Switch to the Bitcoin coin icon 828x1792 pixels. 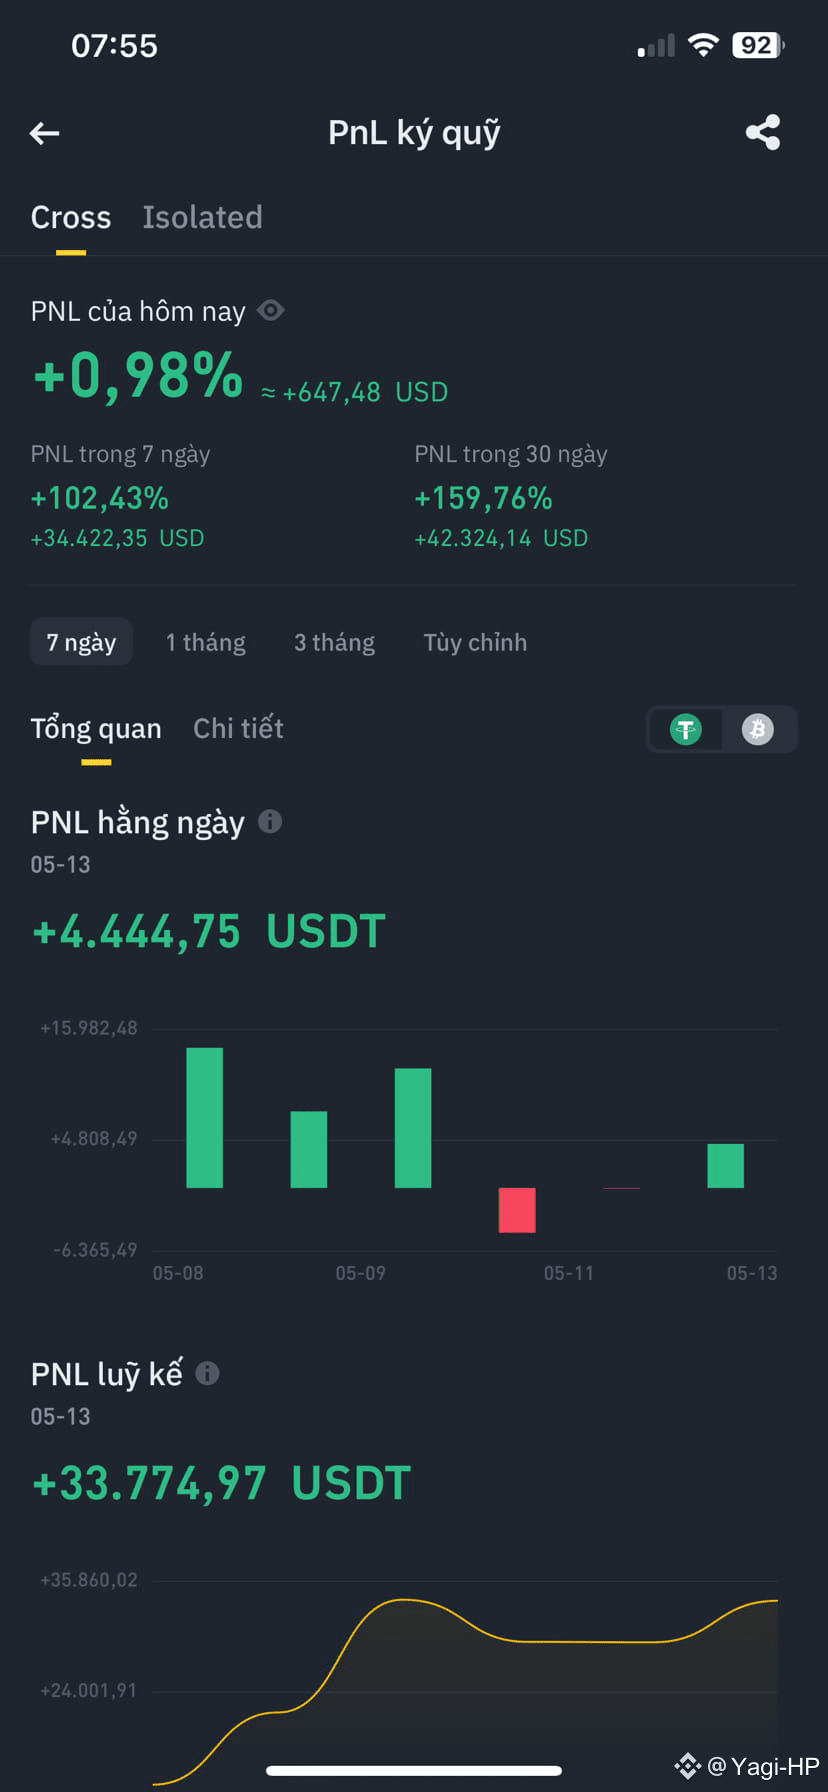coord(758,730)
